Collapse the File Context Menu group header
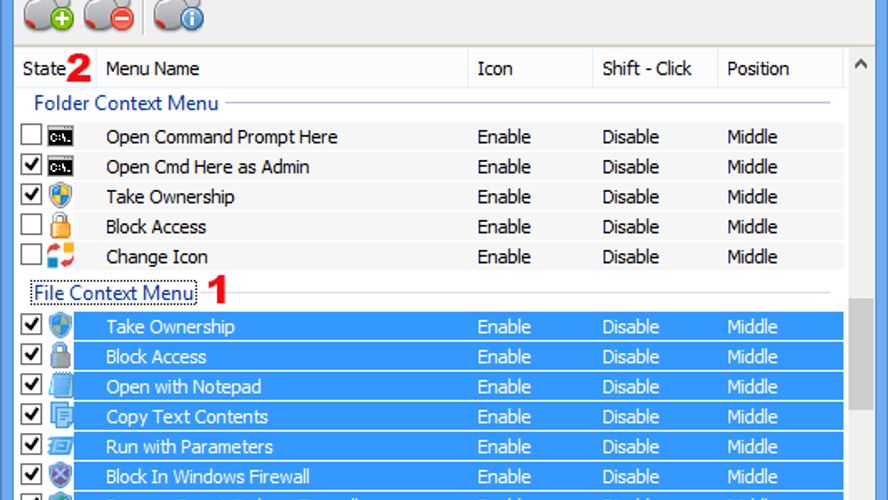This screenshot has width=888, height=500. 114,293
